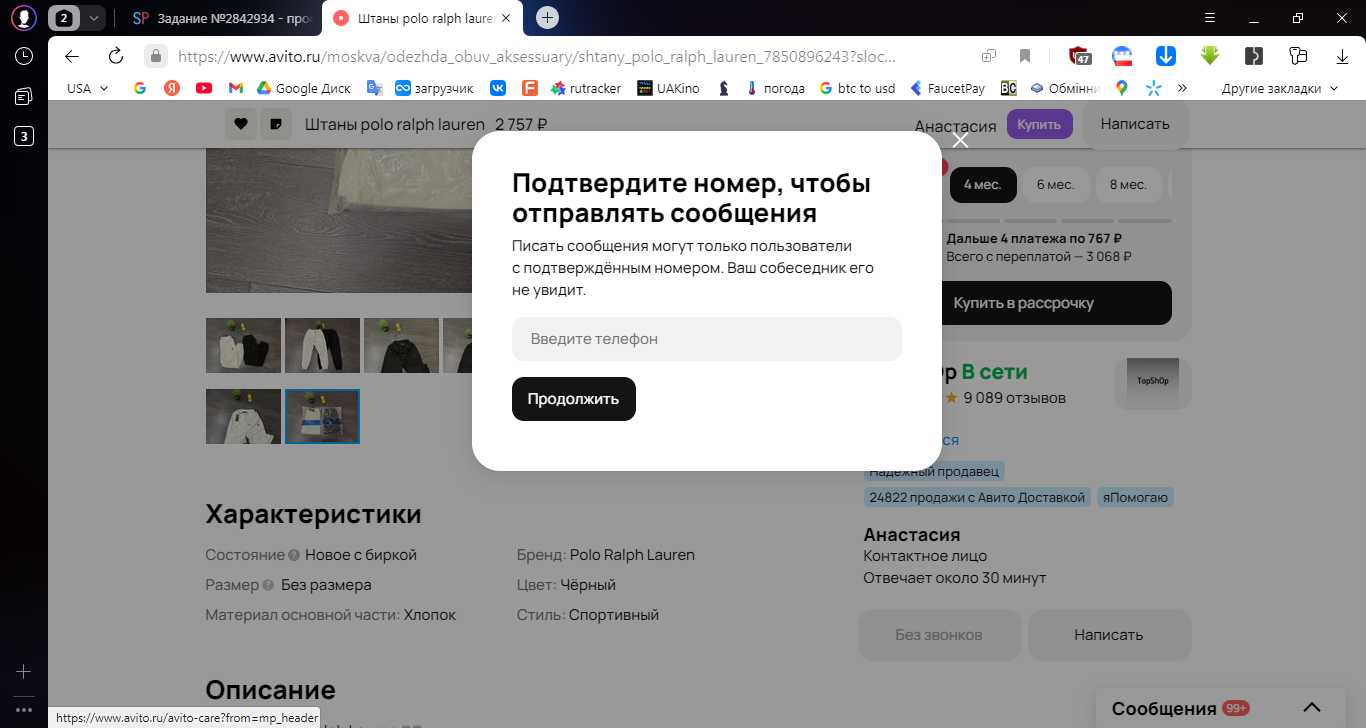Reload the Avito page
The height and width of the screenshot is (728, 1366).
(116, 56)
